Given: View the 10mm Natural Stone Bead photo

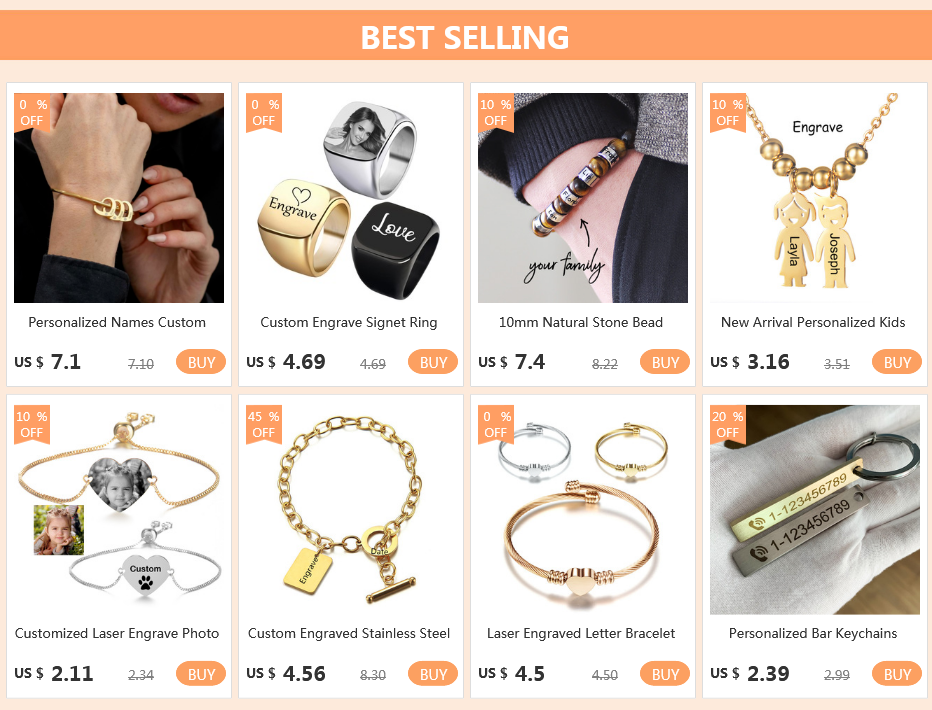Looking at the screenshot, I should point(582,198).
